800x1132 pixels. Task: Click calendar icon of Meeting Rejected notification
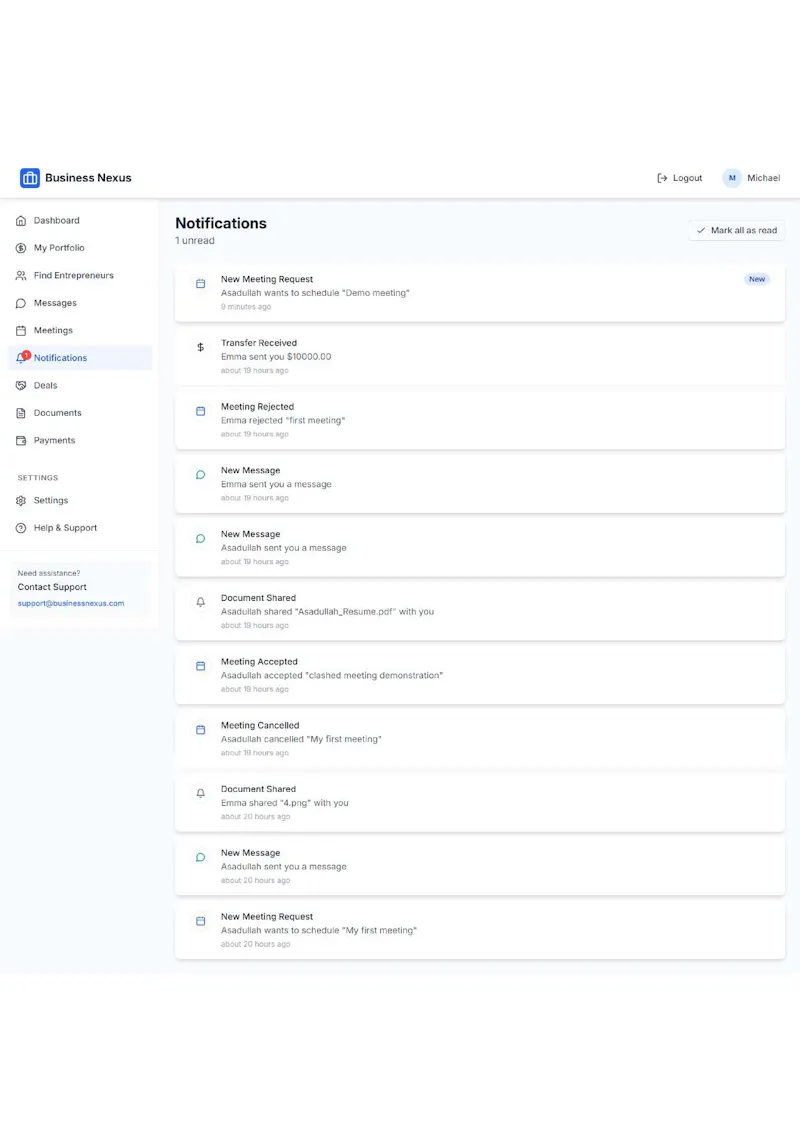point(201,411)
